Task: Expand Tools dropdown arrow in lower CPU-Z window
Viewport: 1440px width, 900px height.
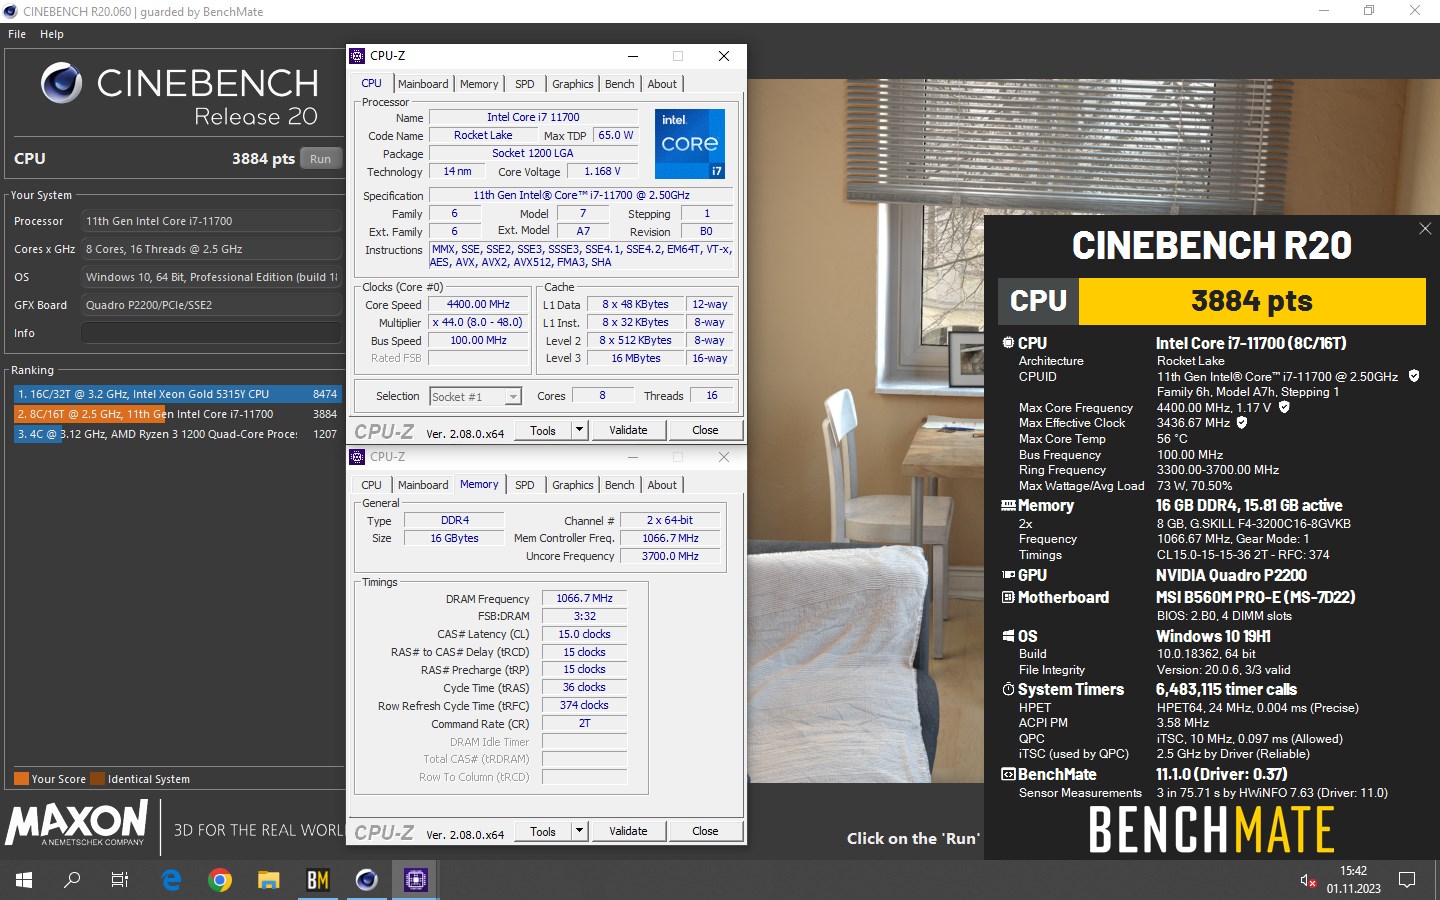Action: coord(579,831)
